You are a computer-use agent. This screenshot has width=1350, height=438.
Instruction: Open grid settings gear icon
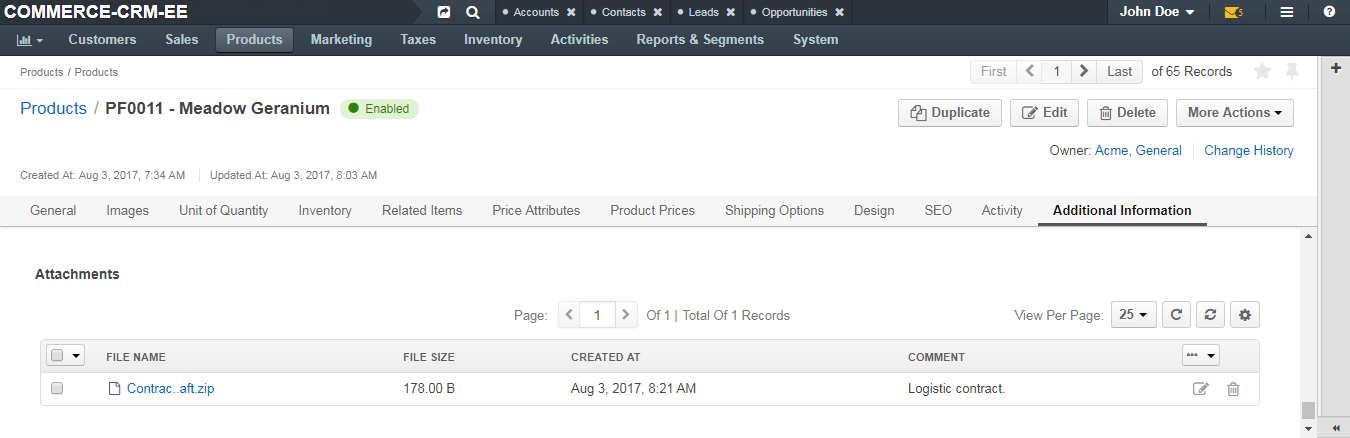tap(1245, 315)
